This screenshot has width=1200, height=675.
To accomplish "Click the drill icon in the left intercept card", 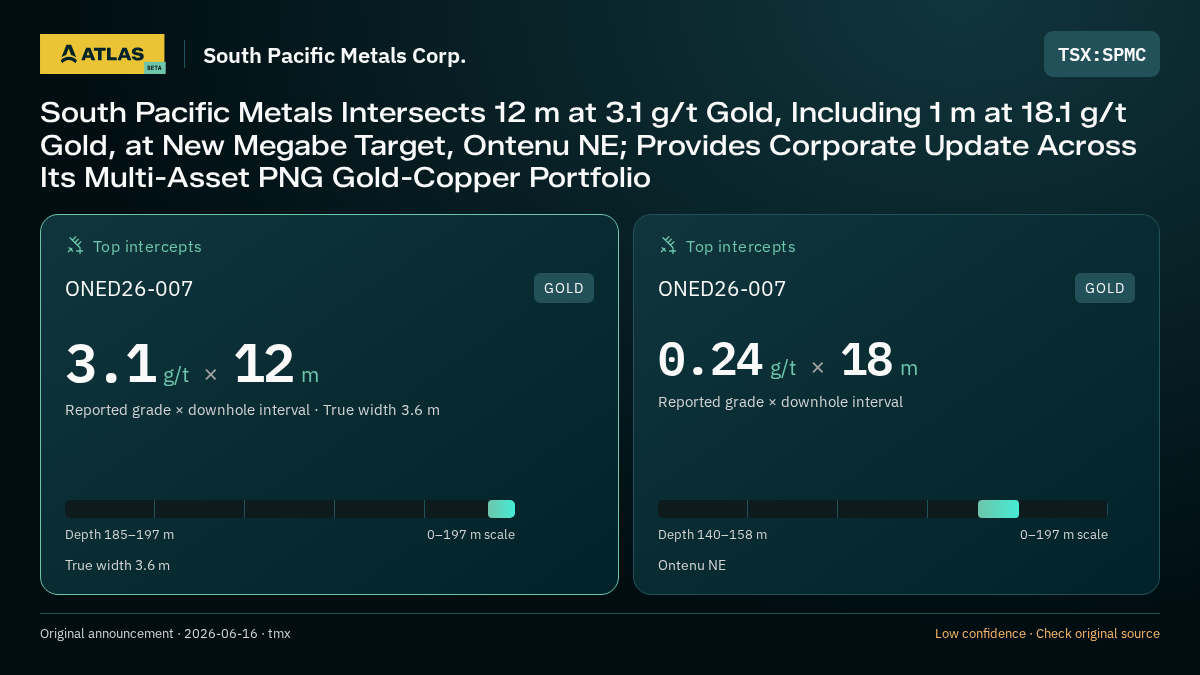I will 75,245.
